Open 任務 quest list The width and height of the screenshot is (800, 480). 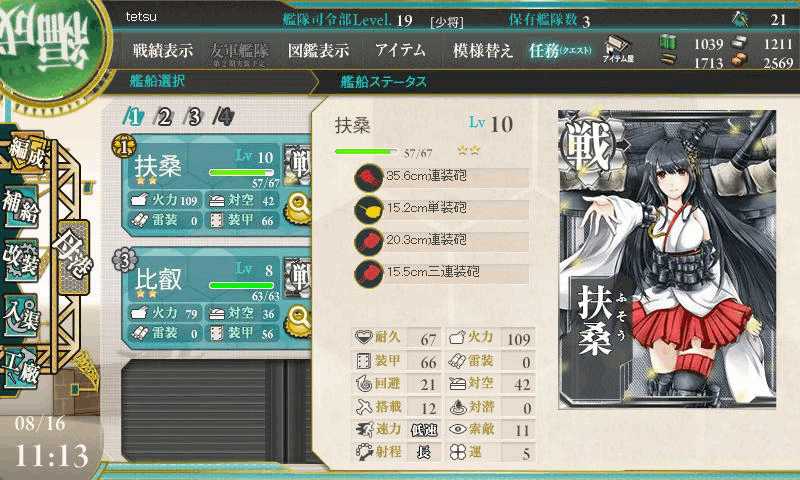tap(560, 50)
